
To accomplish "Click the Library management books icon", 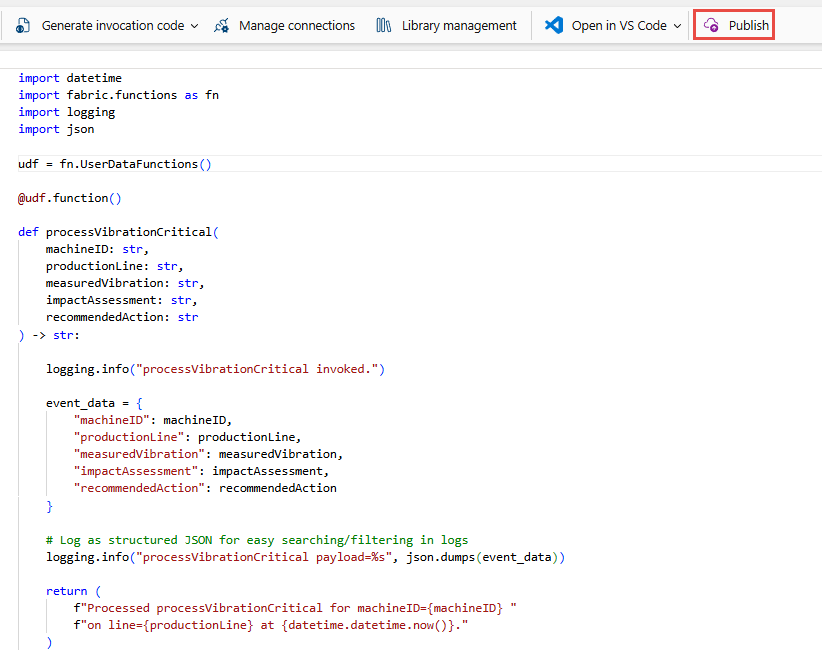I will click(x=384, y=26).
